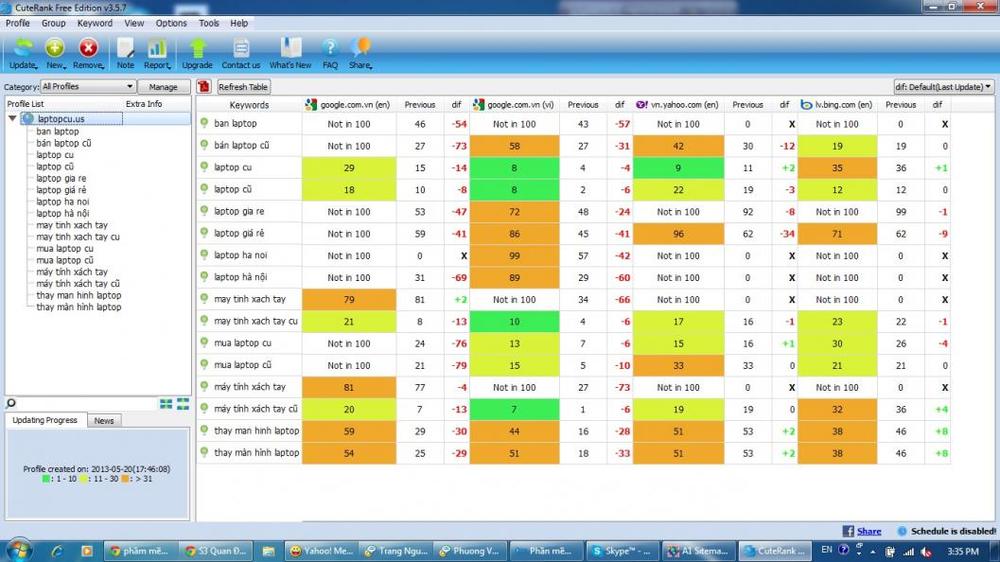Select 'thay màn hình laptop' in profile tree
The height and width of the screenshot is (562, 1000).
coord(78,307)
